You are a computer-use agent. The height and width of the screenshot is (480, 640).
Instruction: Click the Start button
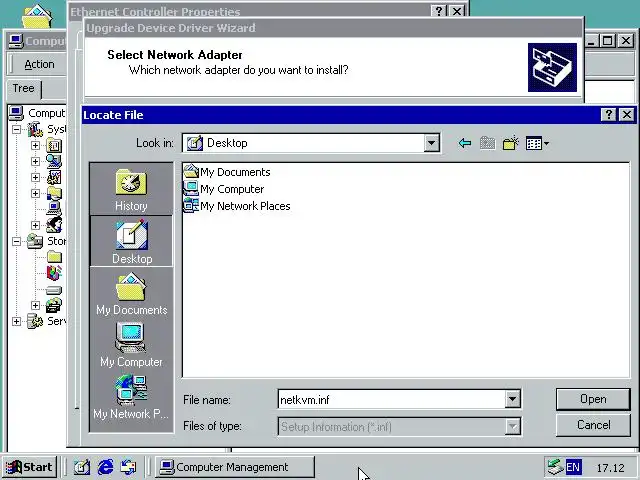pyautogui.click(x=29, y=467)
